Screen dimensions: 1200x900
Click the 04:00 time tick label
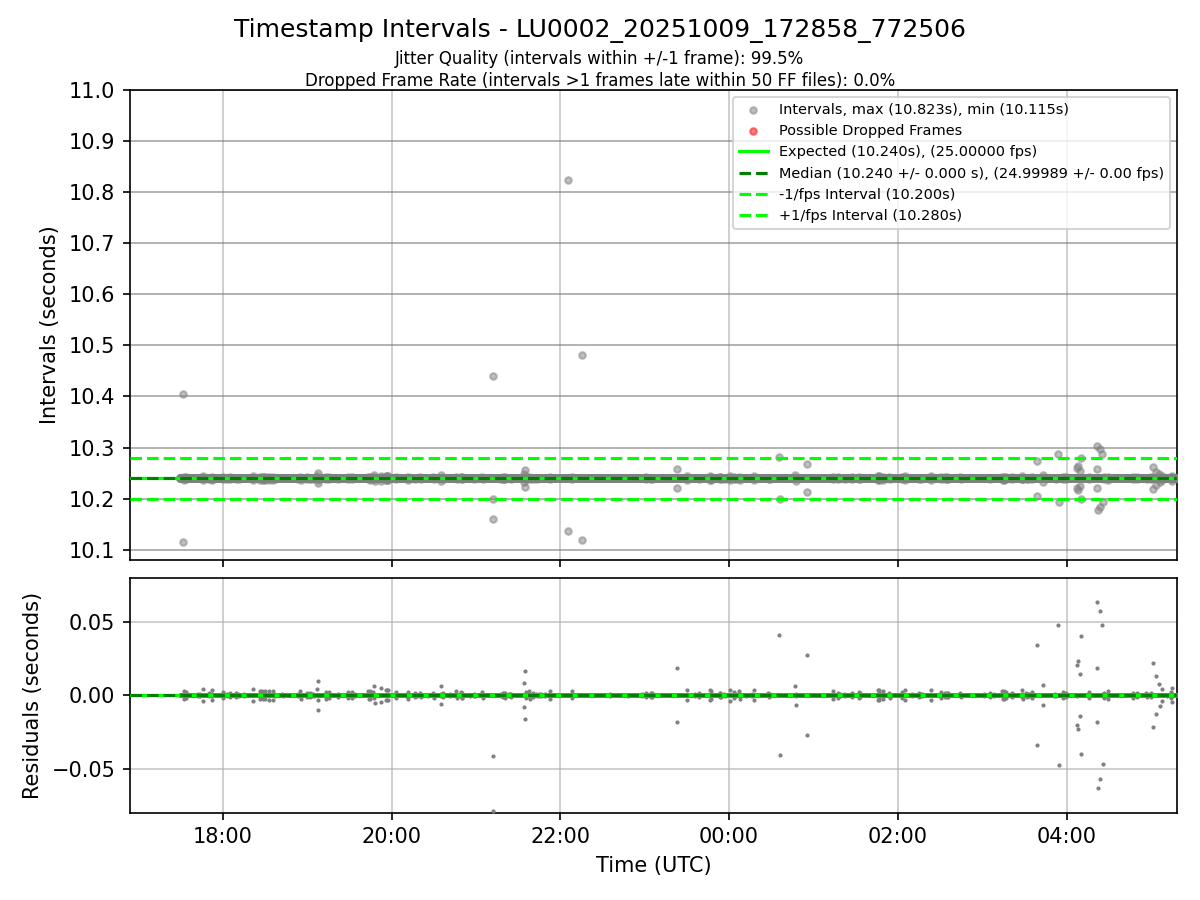1067,835
